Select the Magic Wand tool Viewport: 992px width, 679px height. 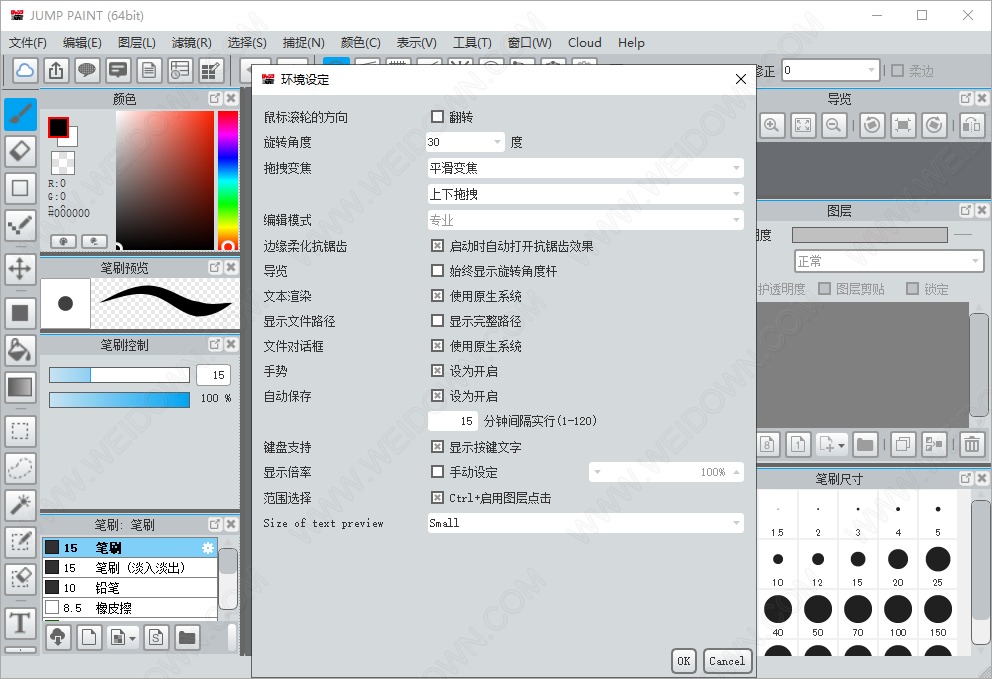(x=20, y=505)
